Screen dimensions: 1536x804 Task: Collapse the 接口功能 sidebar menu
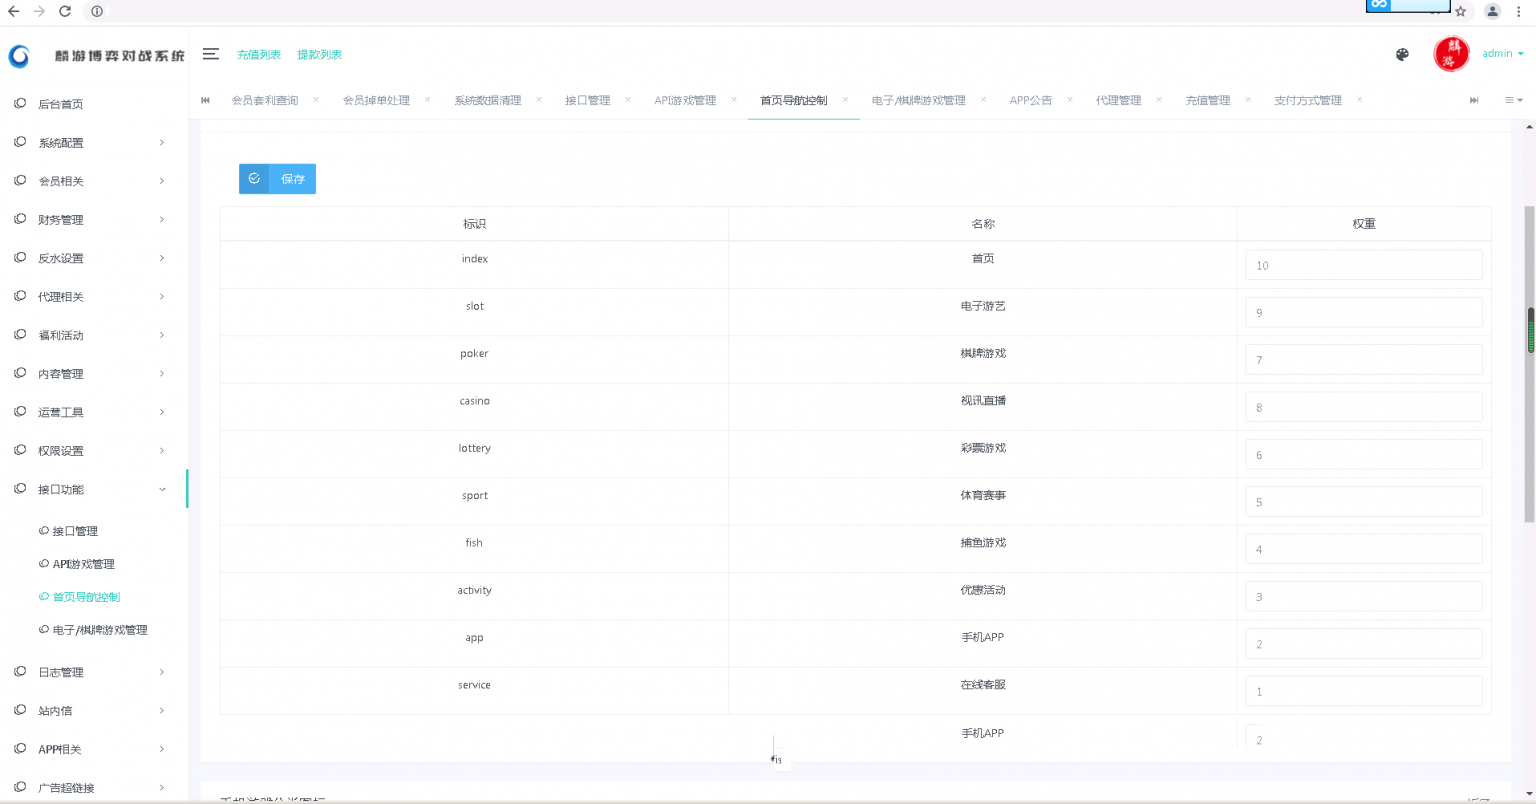pyautogui.click(x=90, y=490)
